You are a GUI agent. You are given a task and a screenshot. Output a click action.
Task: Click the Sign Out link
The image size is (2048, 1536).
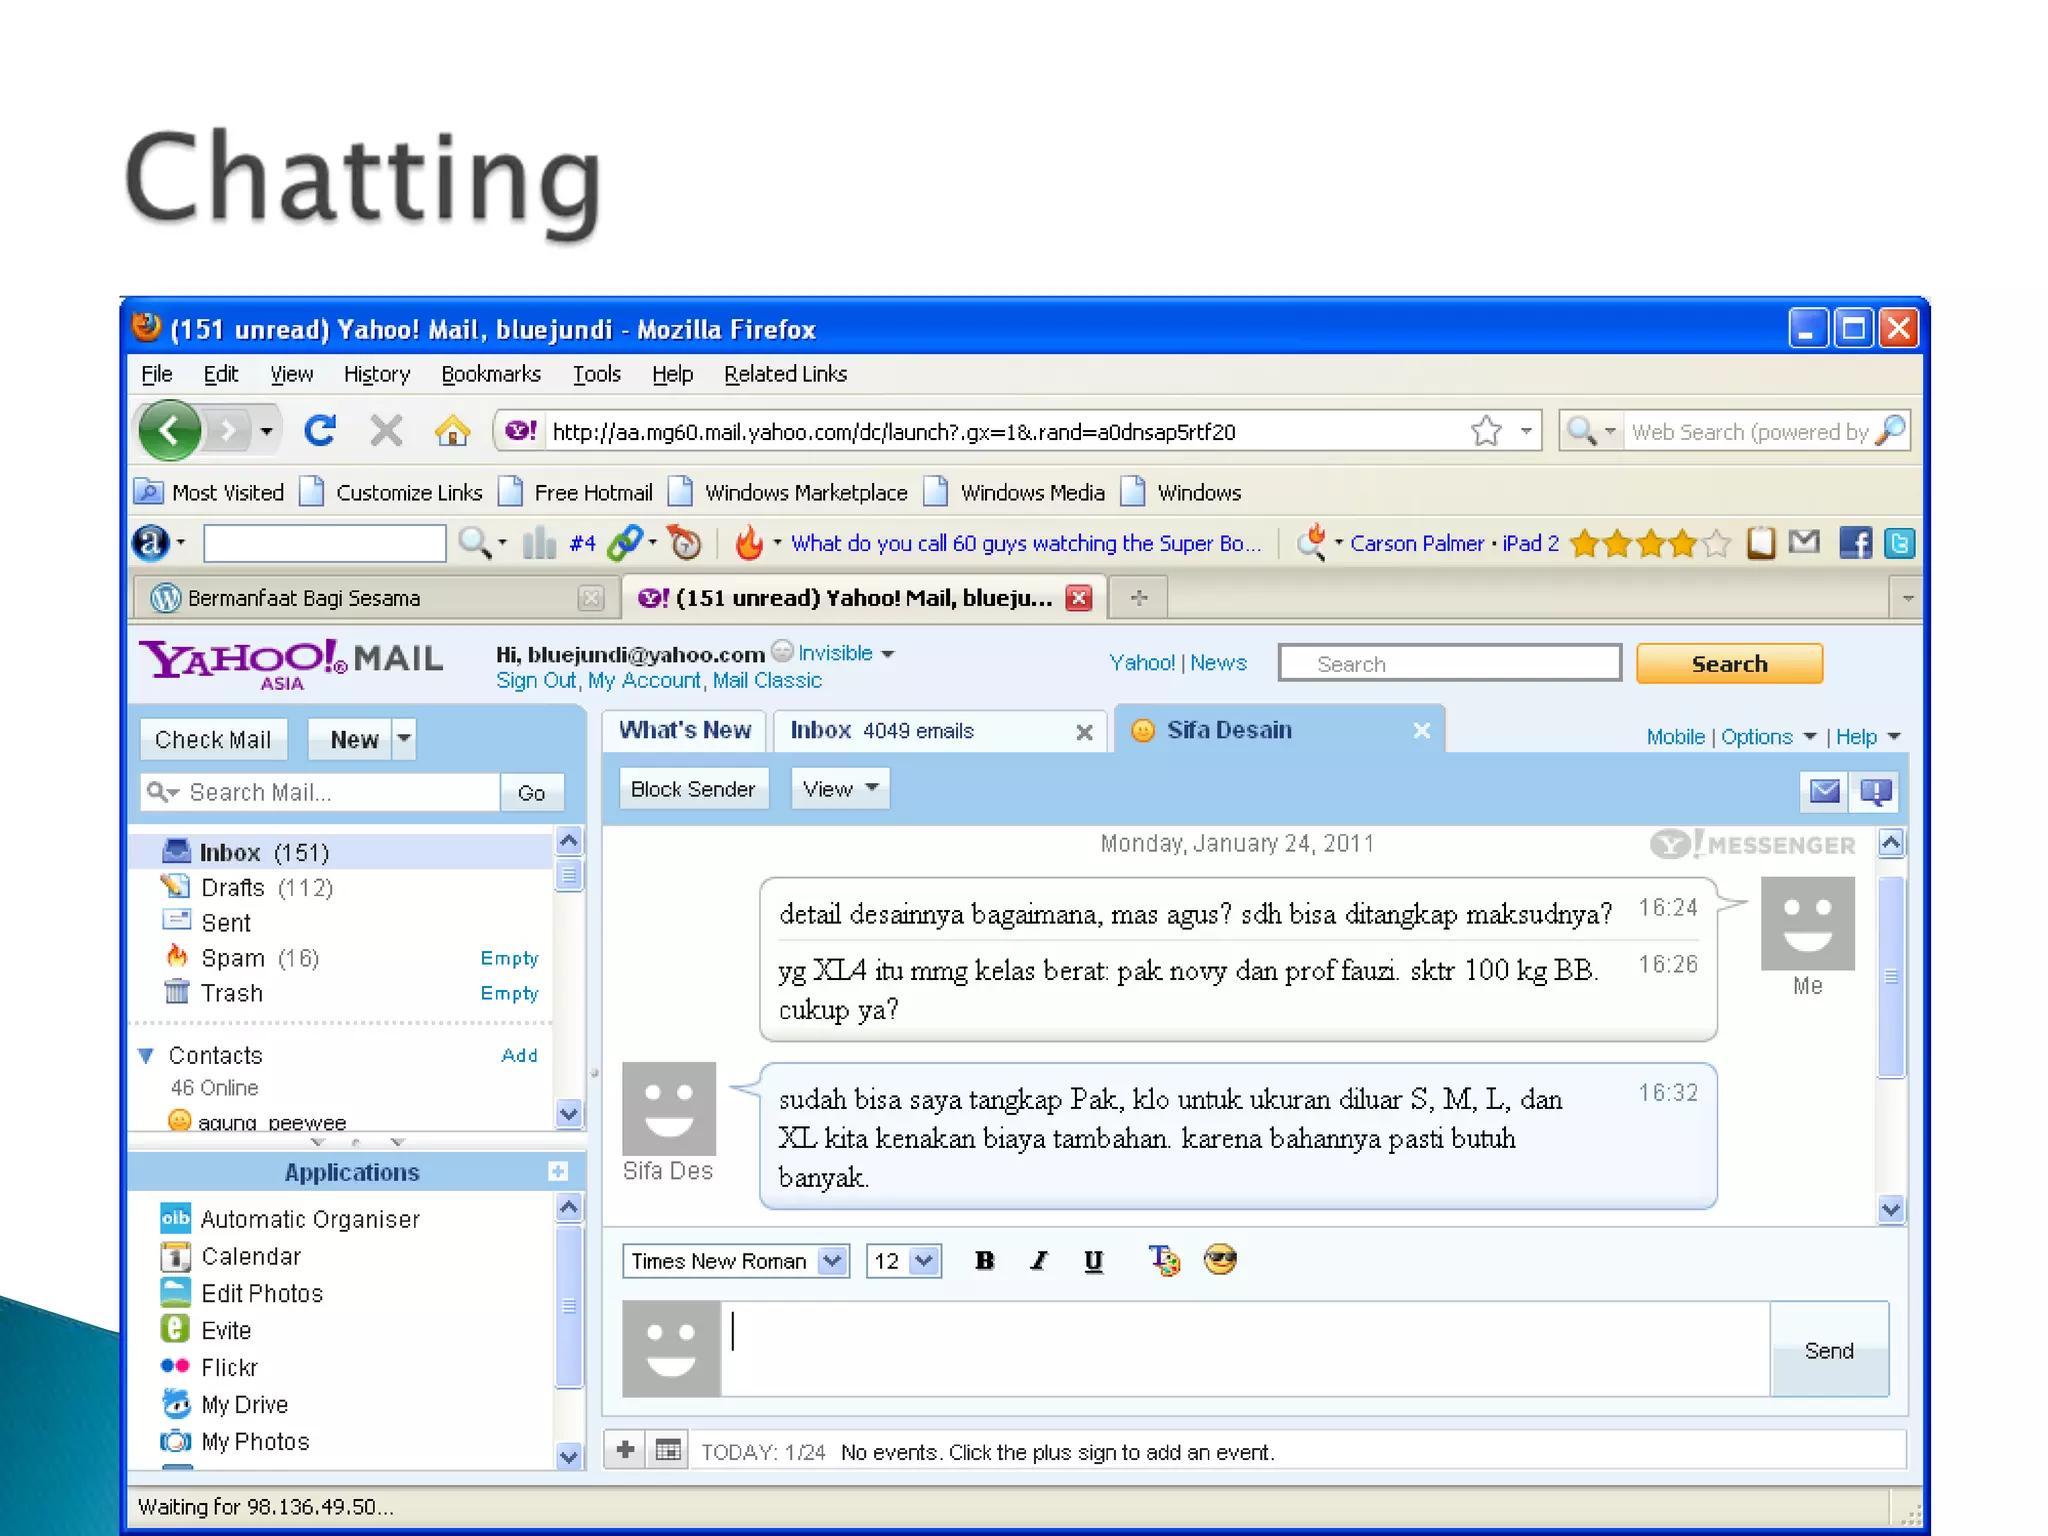pyautogui.click(x=535, y=681)
